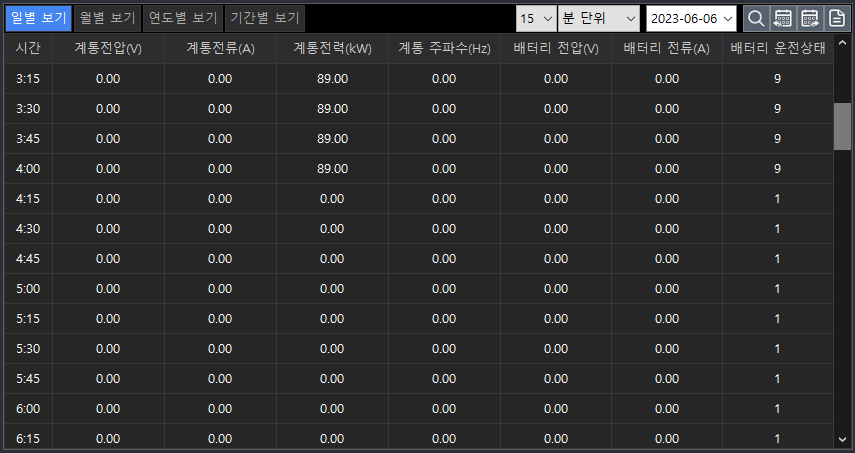Select the 5:00 time cell
Viewport: 855px width, 453px height.
tap(28, 288)
